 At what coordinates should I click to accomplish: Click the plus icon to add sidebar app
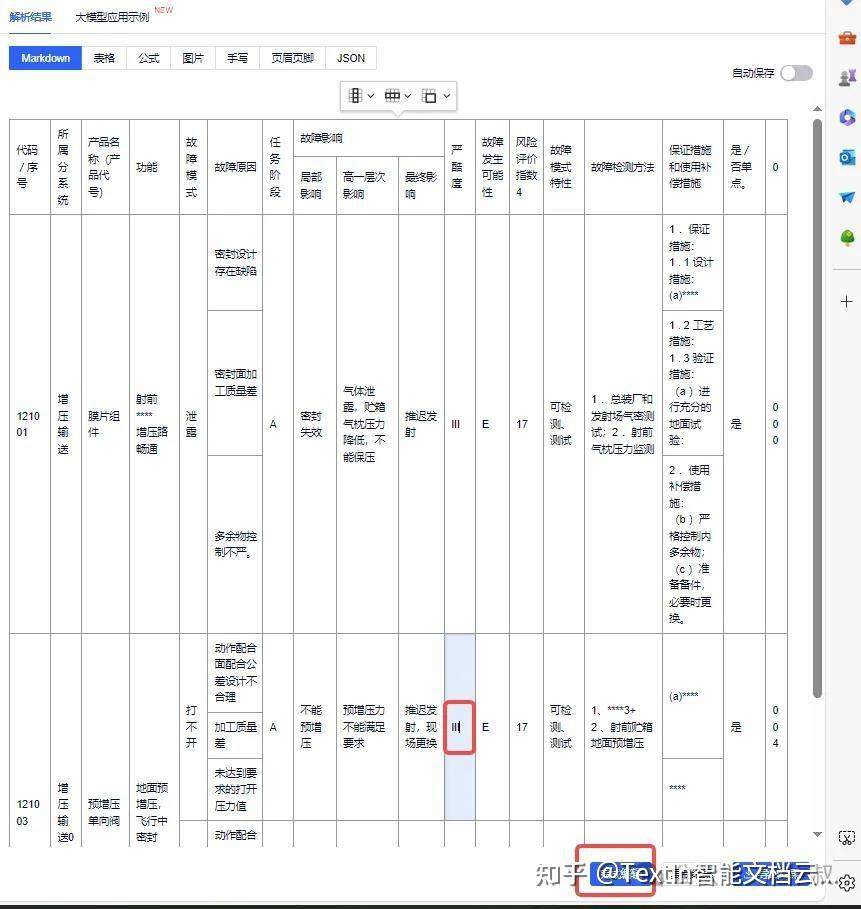(847, 301)
